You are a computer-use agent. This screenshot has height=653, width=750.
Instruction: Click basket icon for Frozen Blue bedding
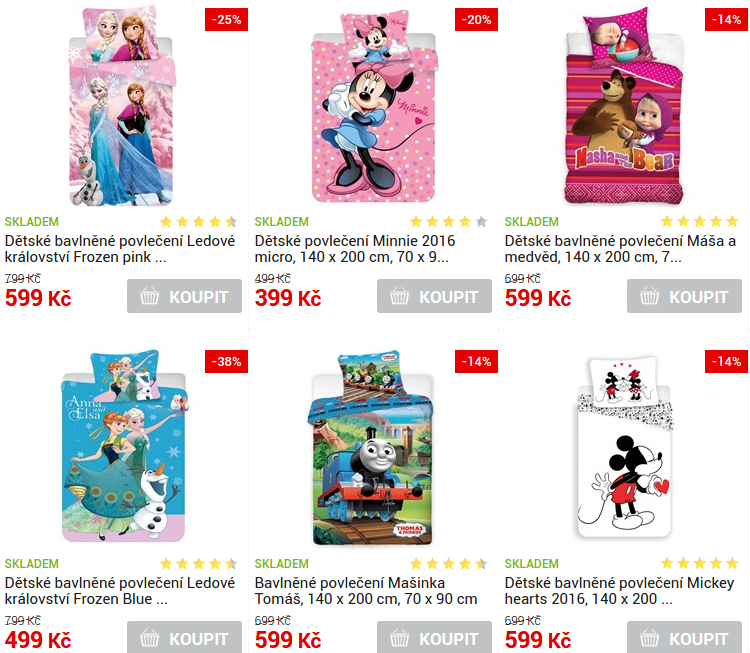point(150,638)
